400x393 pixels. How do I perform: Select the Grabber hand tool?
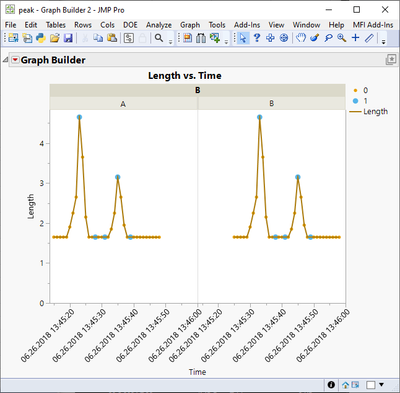pos(301,38)
